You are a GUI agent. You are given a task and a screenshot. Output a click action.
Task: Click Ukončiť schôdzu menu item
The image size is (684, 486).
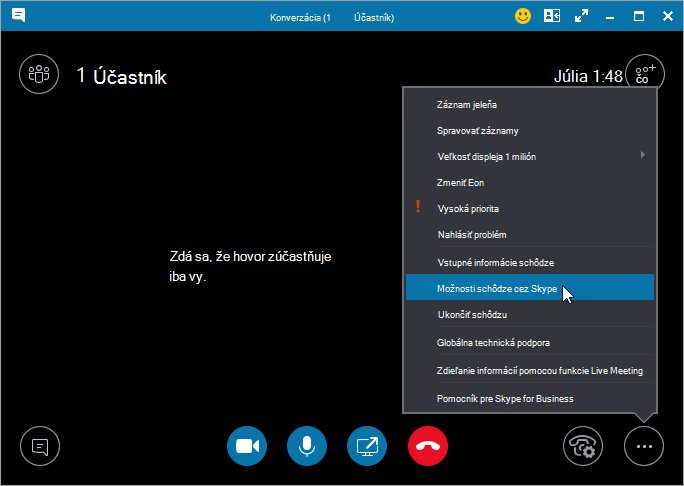tap(530, 315)
